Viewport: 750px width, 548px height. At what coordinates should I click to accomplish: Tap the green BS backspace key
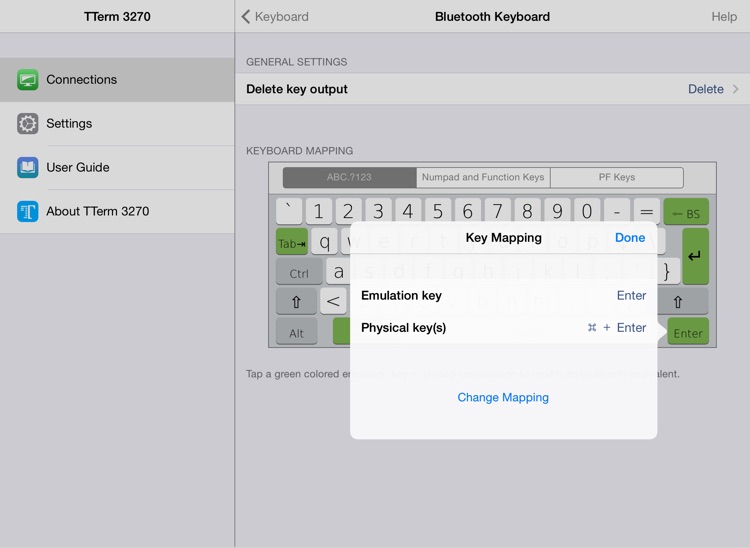686,211
